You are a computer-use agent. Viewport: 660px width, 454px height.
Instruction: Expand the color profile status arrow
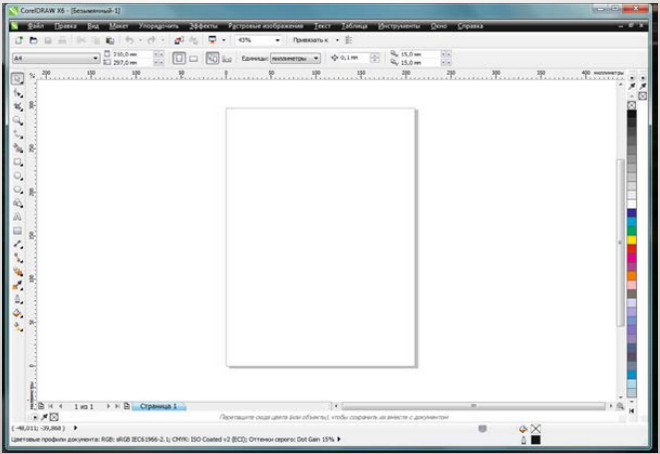(x=339, y=439)
